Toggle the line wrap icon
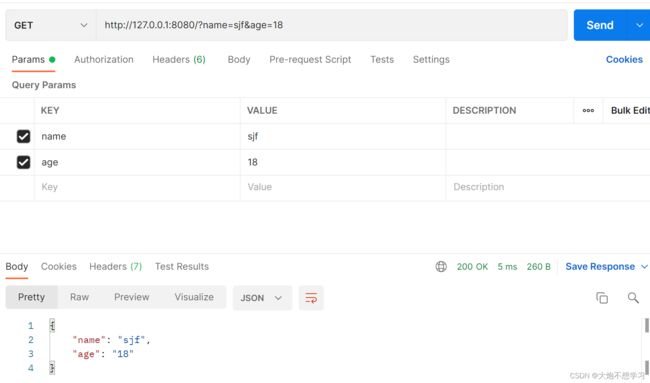 click(x=311, y=298)
